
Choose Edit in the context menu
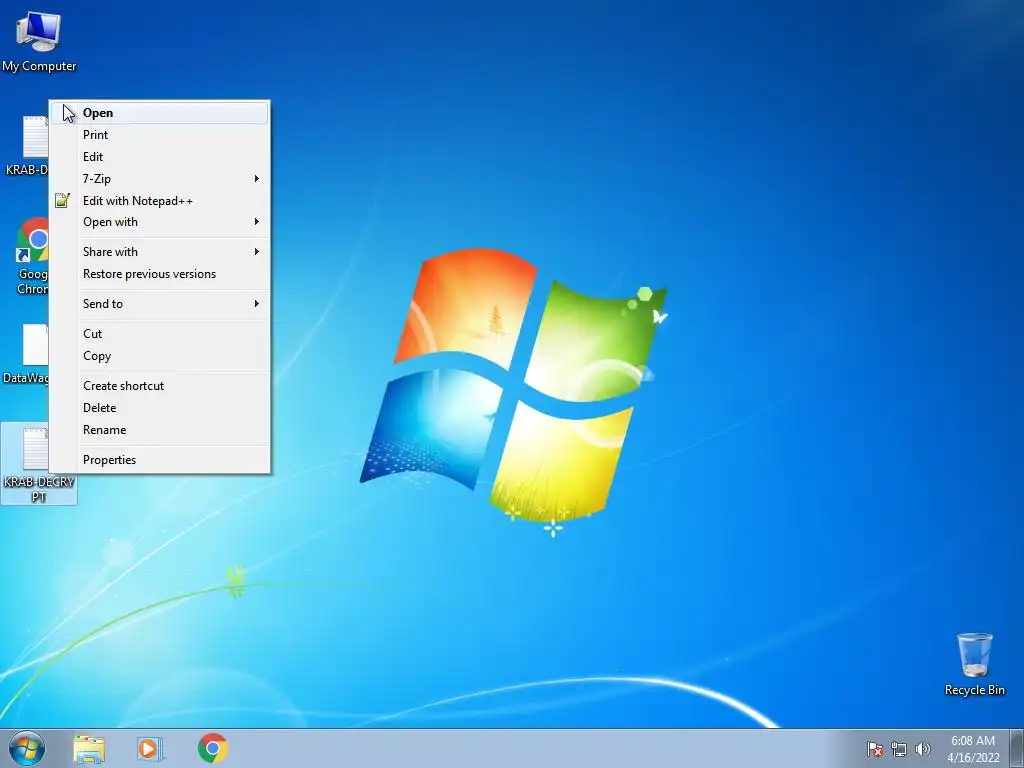[x=159, y=157]
